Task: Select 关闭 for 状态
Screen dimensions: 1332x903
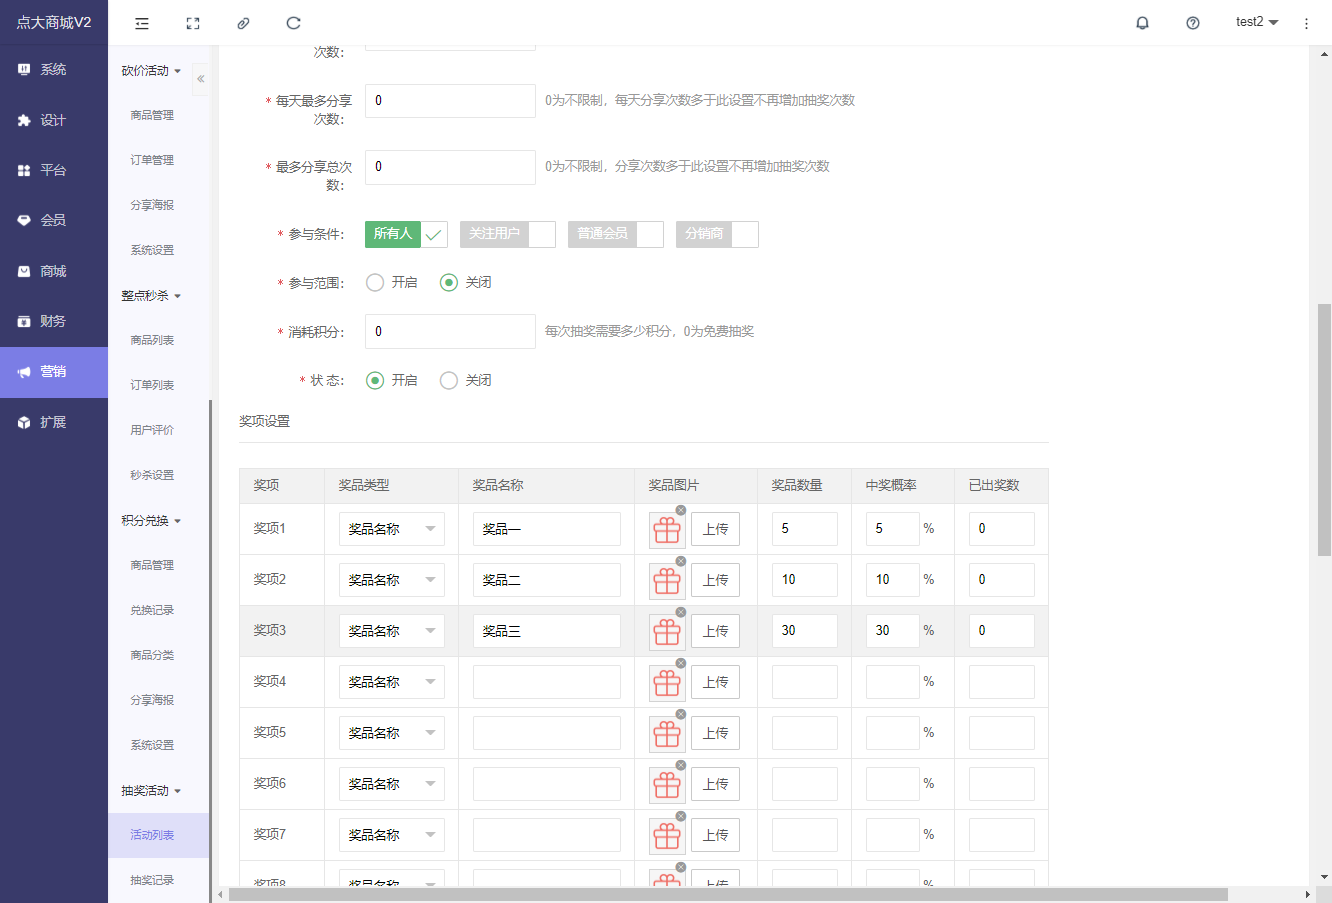Action: (466, 381)
